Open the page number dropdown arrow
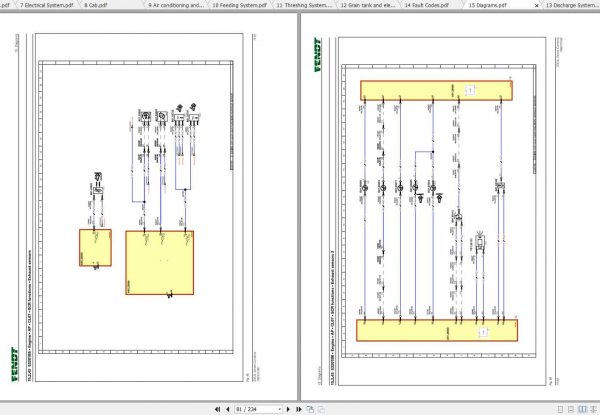 pyautogui.click(x=280, y=410)
